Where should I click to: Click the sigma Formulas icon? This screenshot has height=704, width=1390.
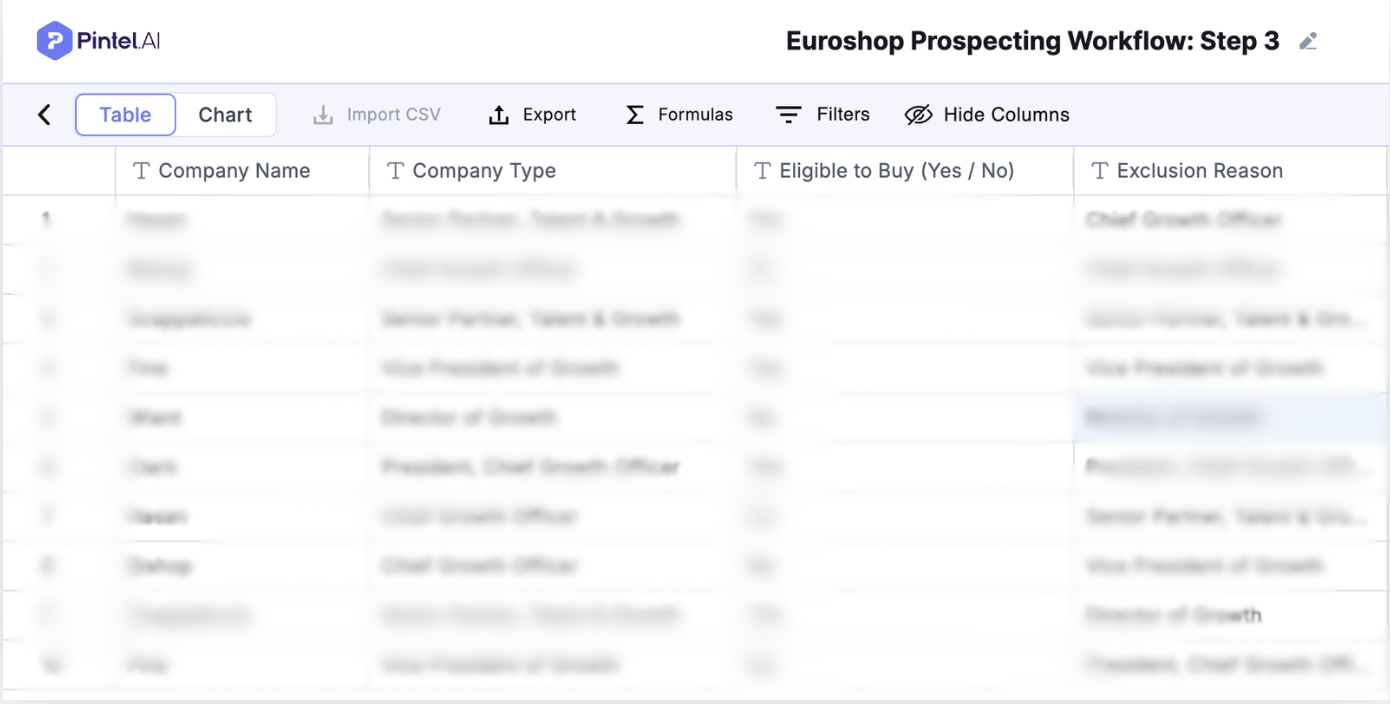tap(635, 115)
